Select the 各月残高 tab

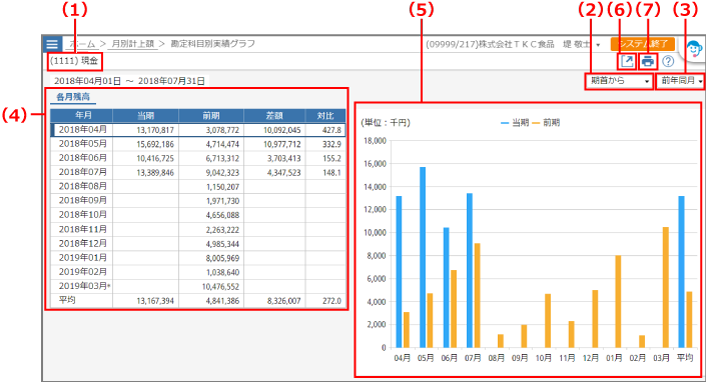[x=73, y=97]
